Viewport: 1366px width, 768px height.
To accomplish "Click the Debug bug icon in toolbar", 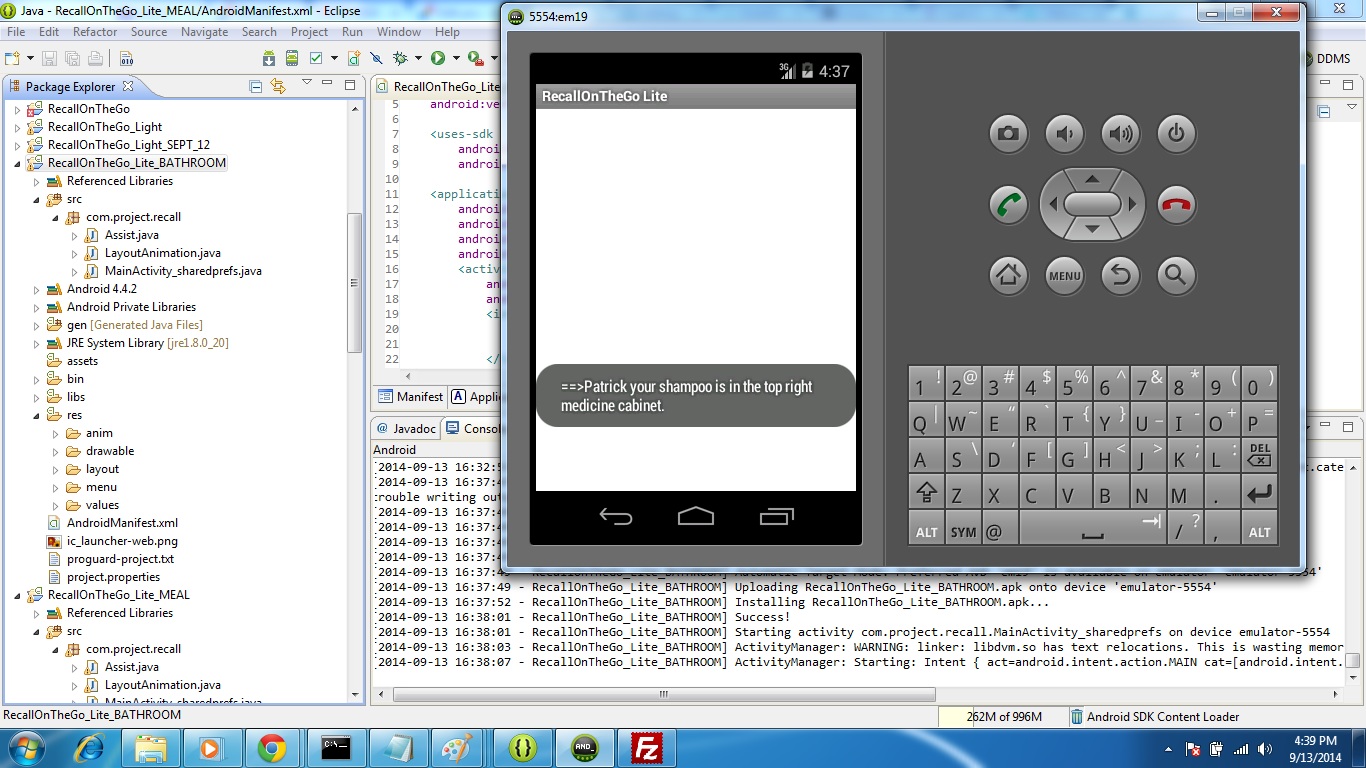I will pos(401,59).
